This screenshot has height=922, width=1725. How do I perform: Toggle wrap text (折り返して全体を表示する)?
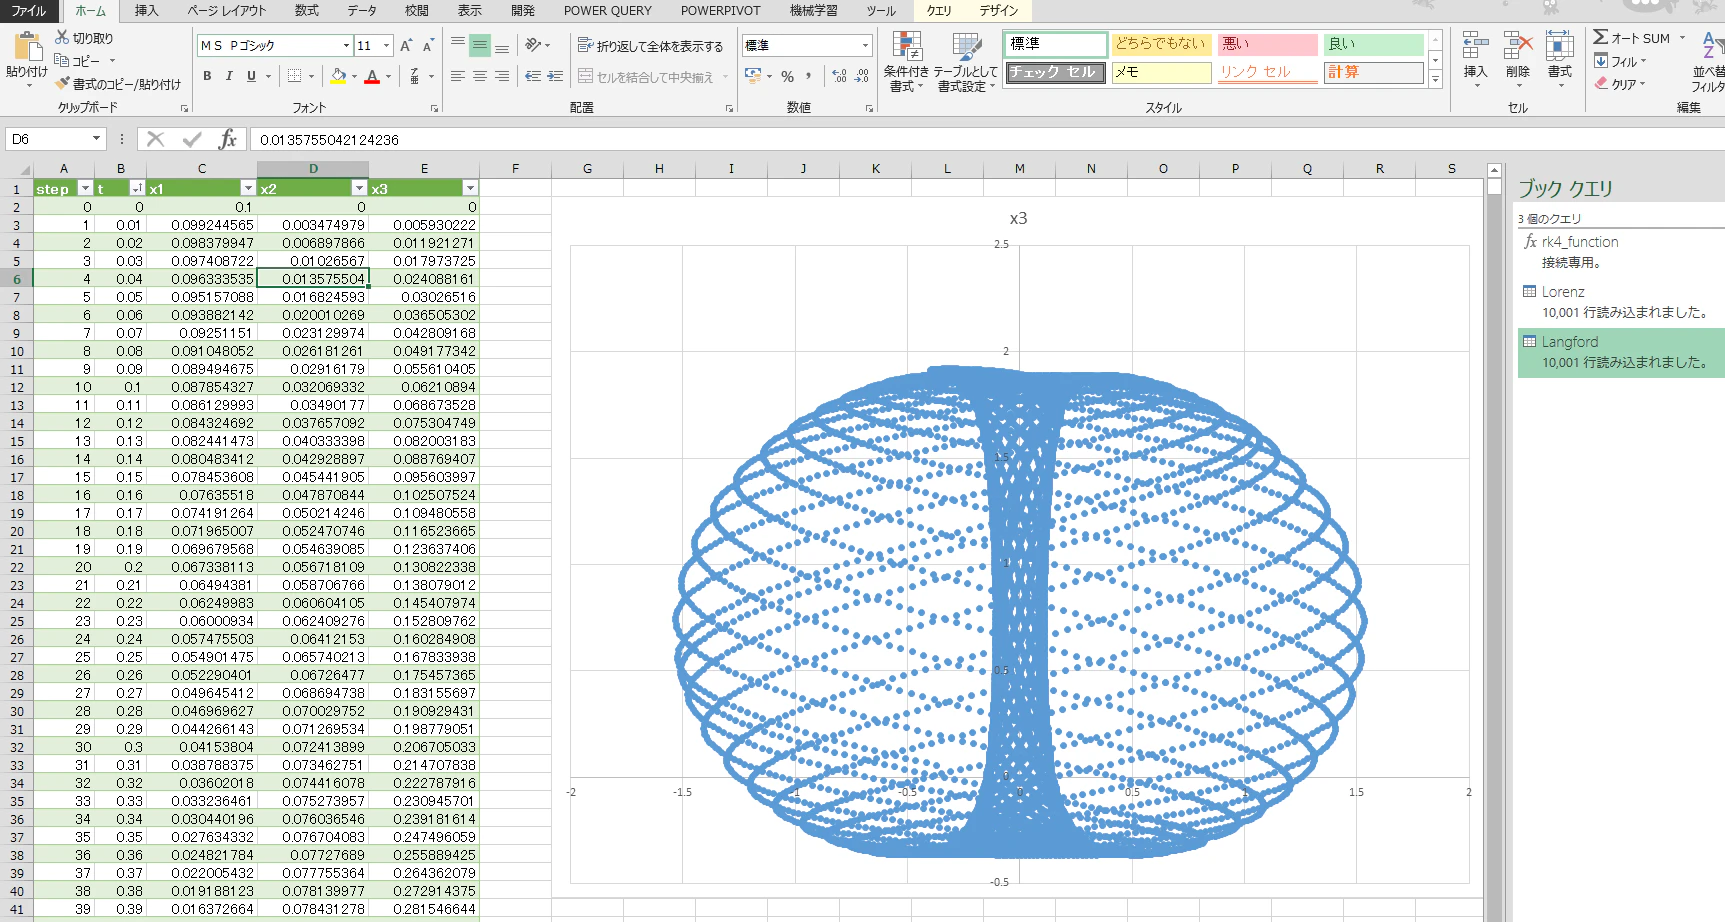pyautogui.click(x=650, y=46)
